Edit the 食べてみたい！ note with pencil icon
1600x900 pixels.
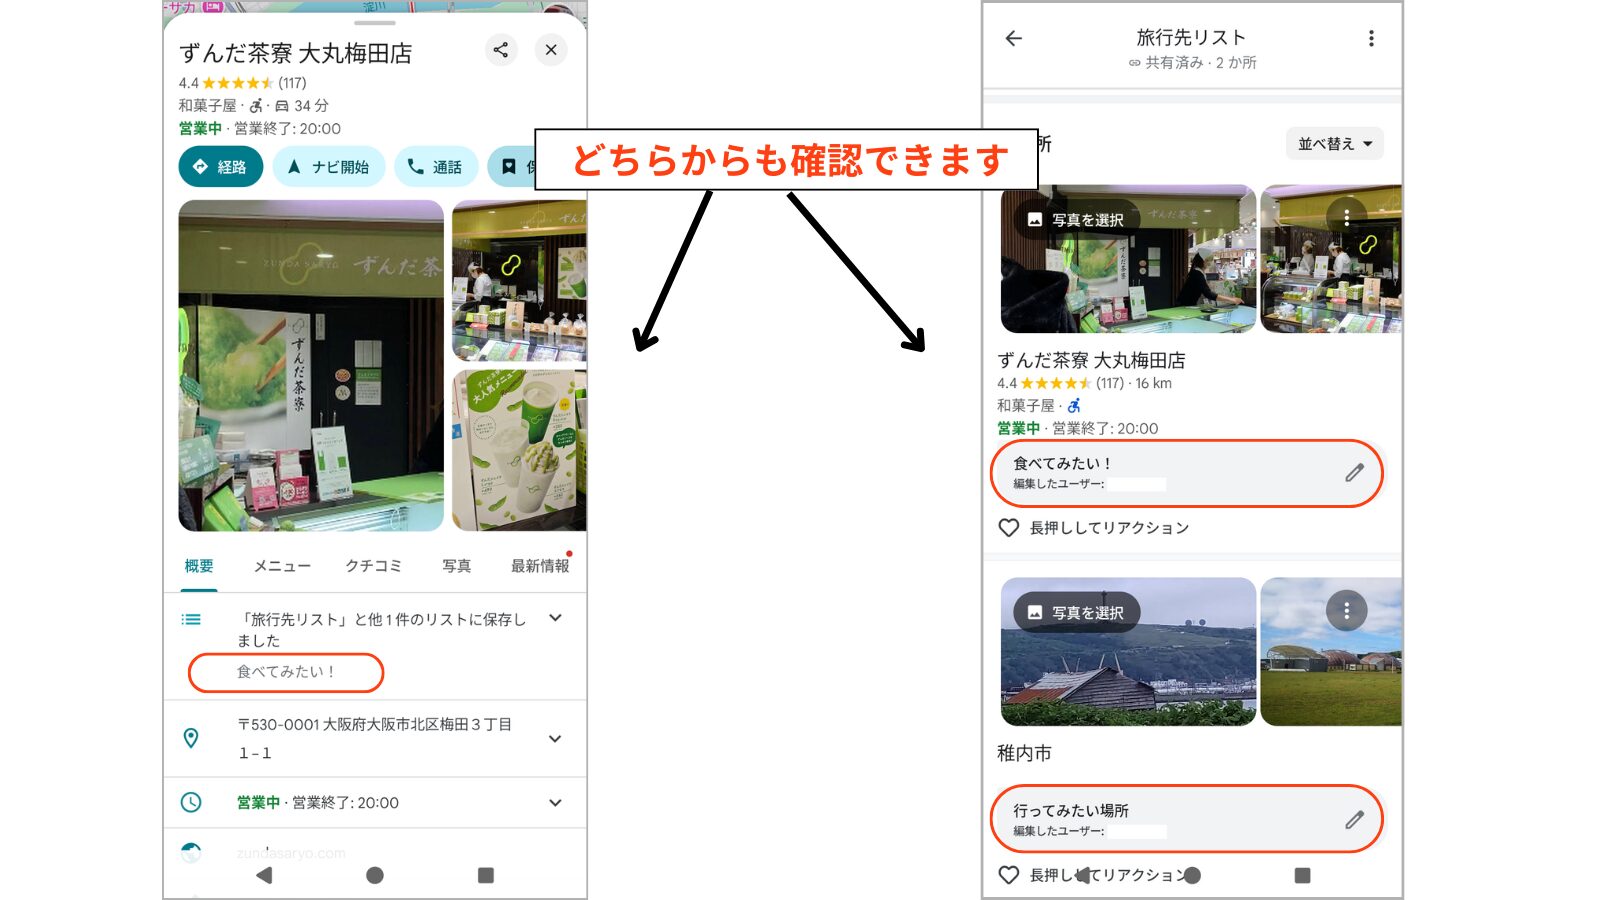[x=1354, y=473]
